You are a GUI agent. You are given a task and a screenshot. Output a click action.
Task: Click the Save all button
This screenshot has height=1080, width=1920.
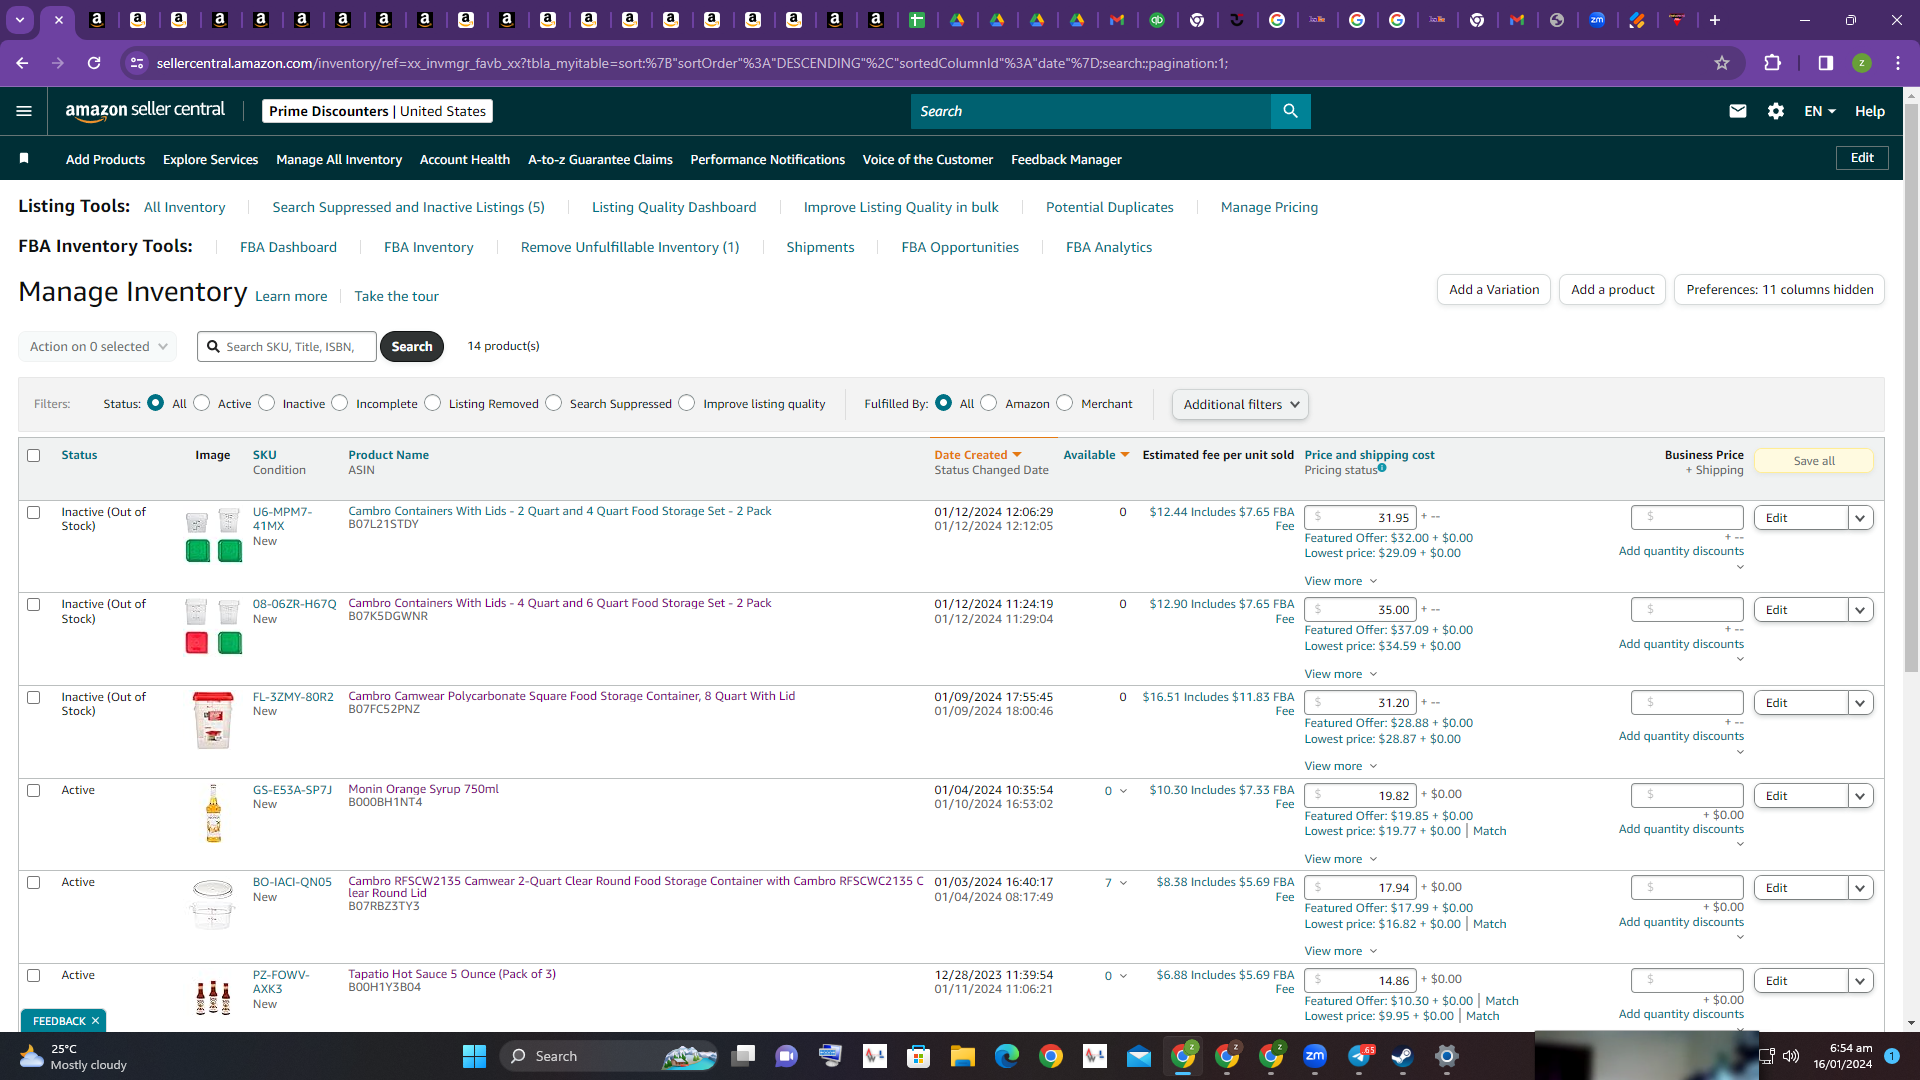click(x=1814, y=461)
